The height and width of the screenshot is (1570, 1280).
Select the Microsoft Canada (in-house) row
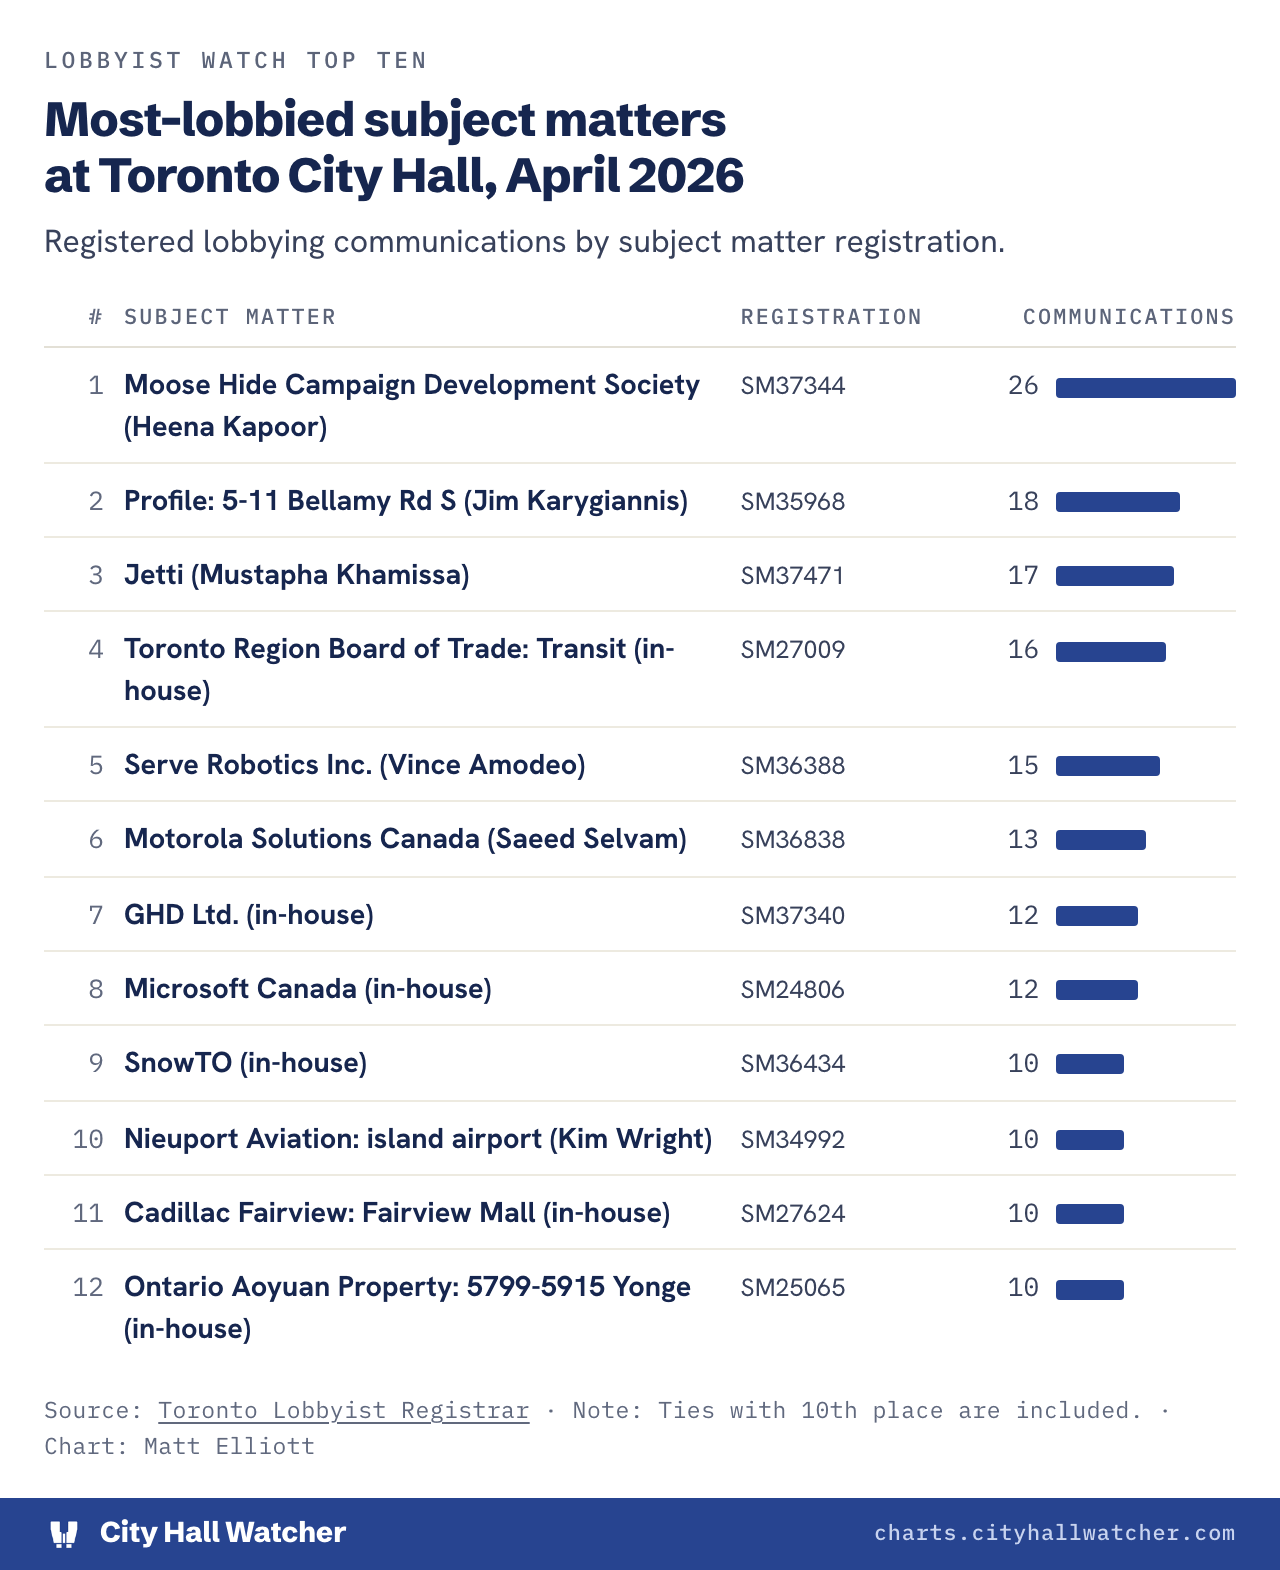point(640,989)
